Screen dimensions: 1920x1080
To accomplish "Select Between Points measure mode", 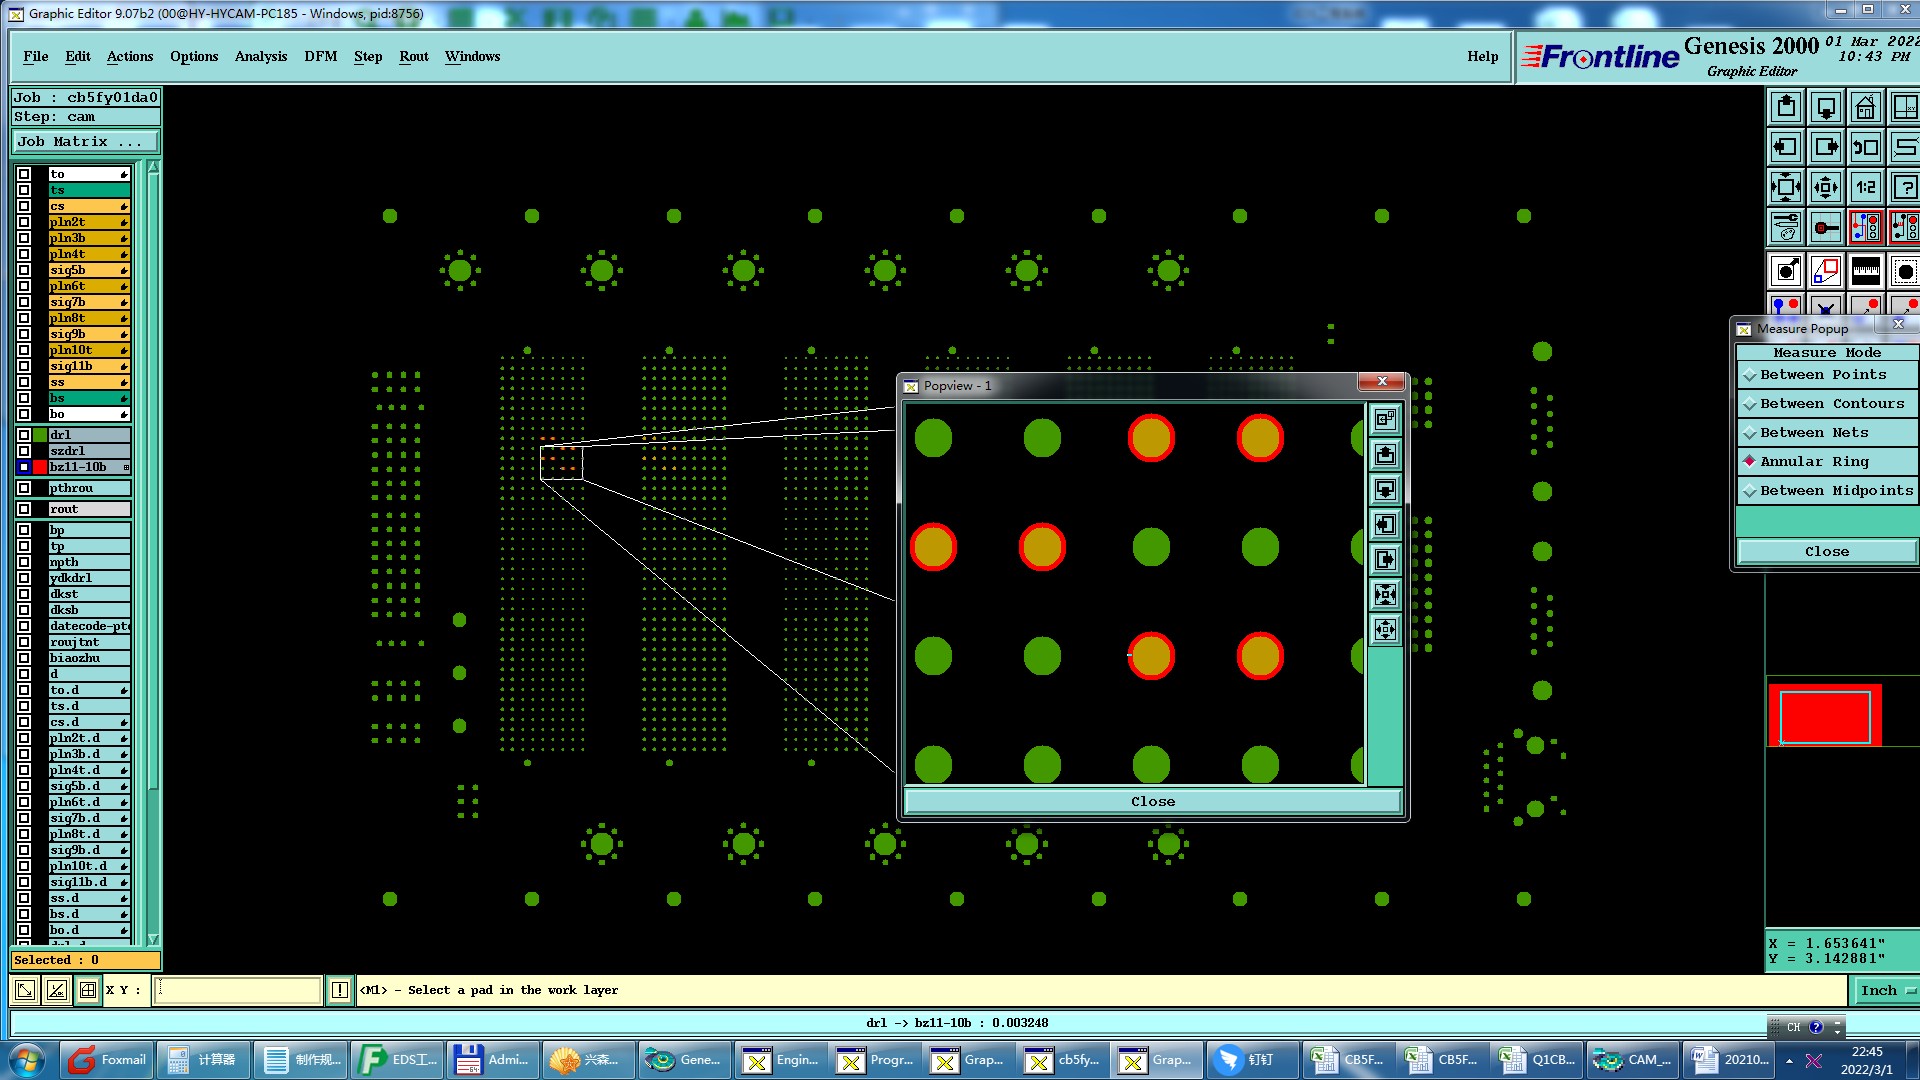I will point(1823,375).
